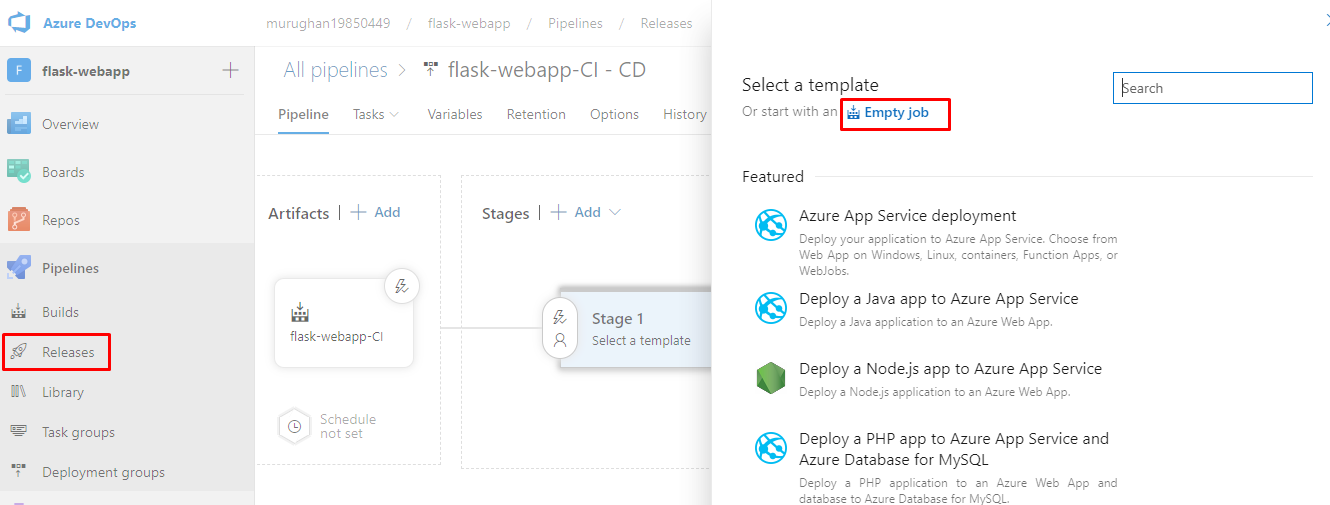Open Overview in the sidebar

tap(70, 124)
